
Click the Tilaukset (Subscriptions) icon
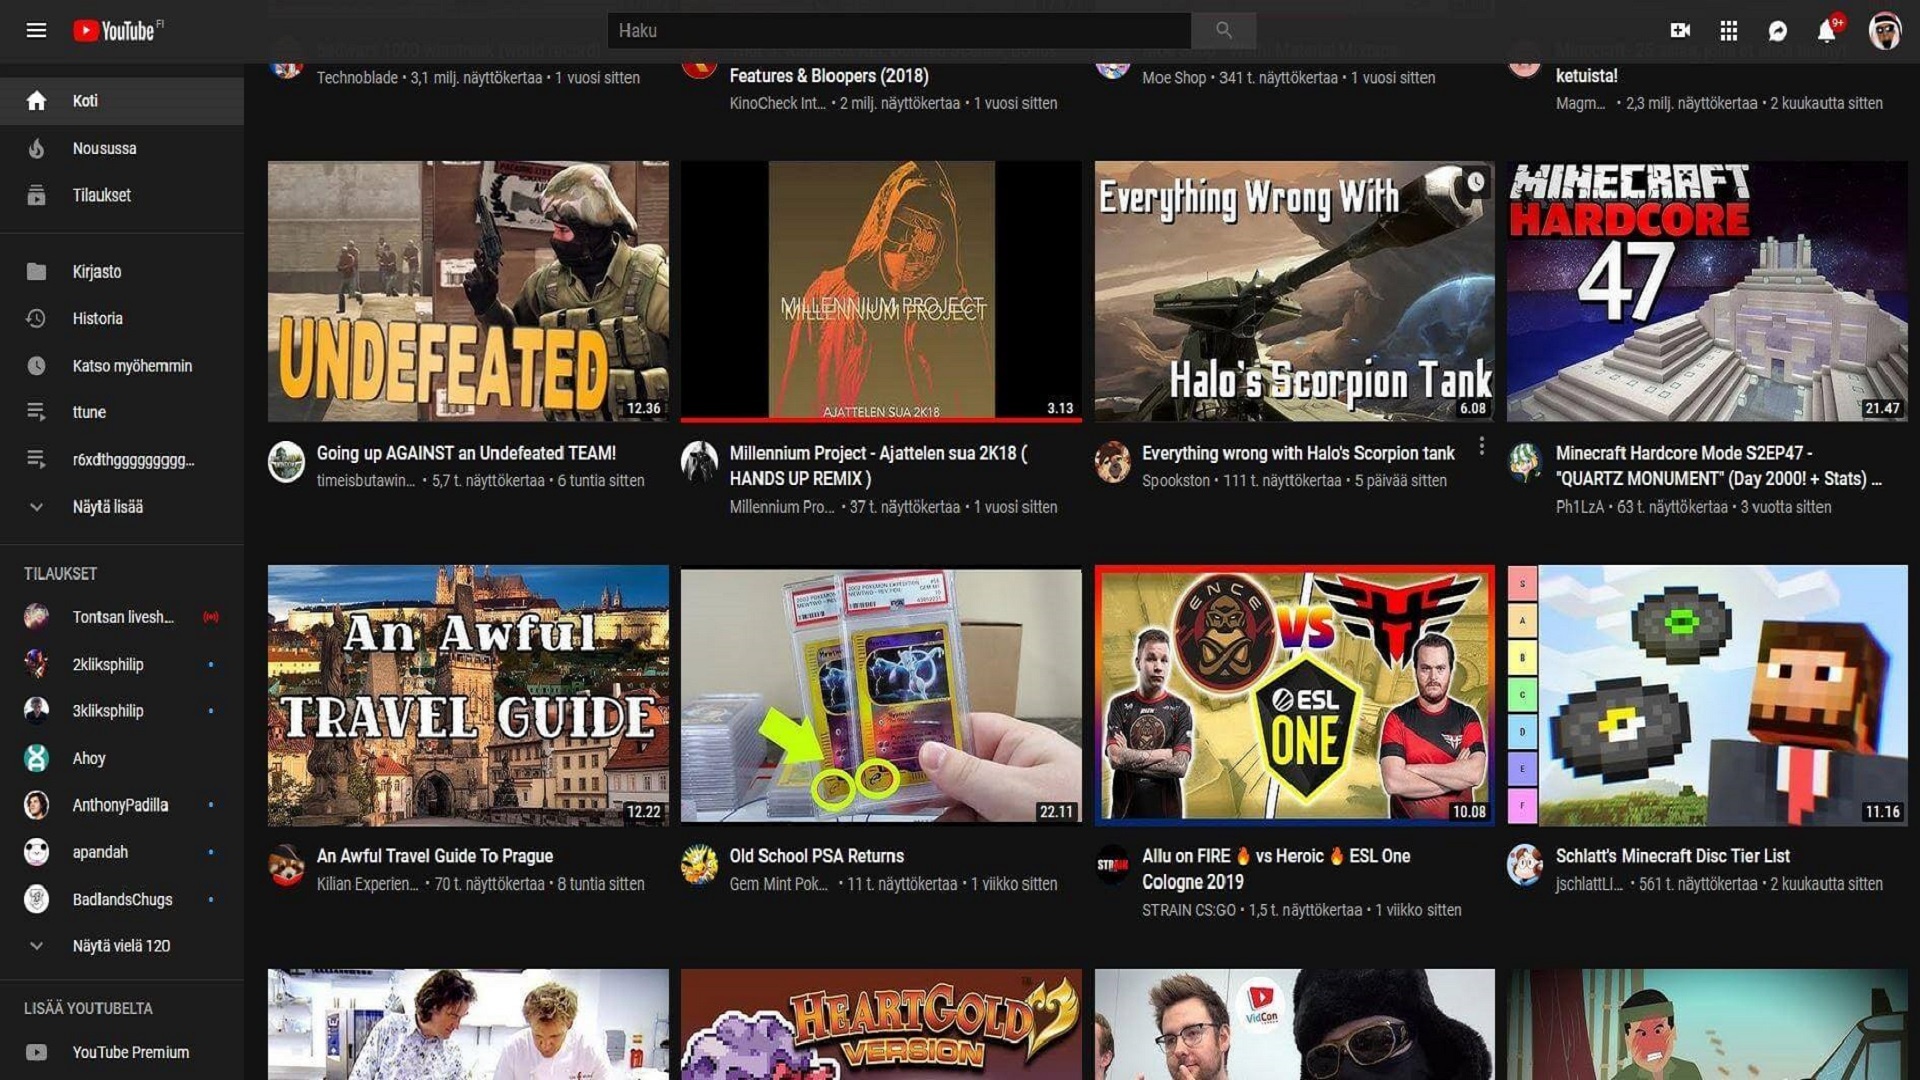(36, 195)
